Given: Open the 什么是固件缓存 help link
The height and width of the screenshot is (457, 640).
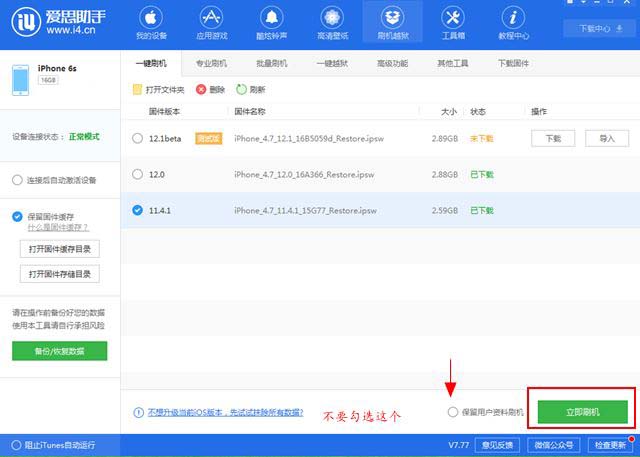Looking at the screenshot, I should [x=58, y=228].
